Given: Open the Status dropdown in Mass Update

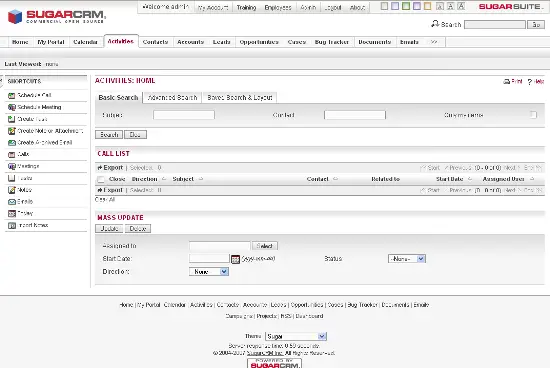Looking at the screenshot, I should pyautogui.click(x=407, y=259).
